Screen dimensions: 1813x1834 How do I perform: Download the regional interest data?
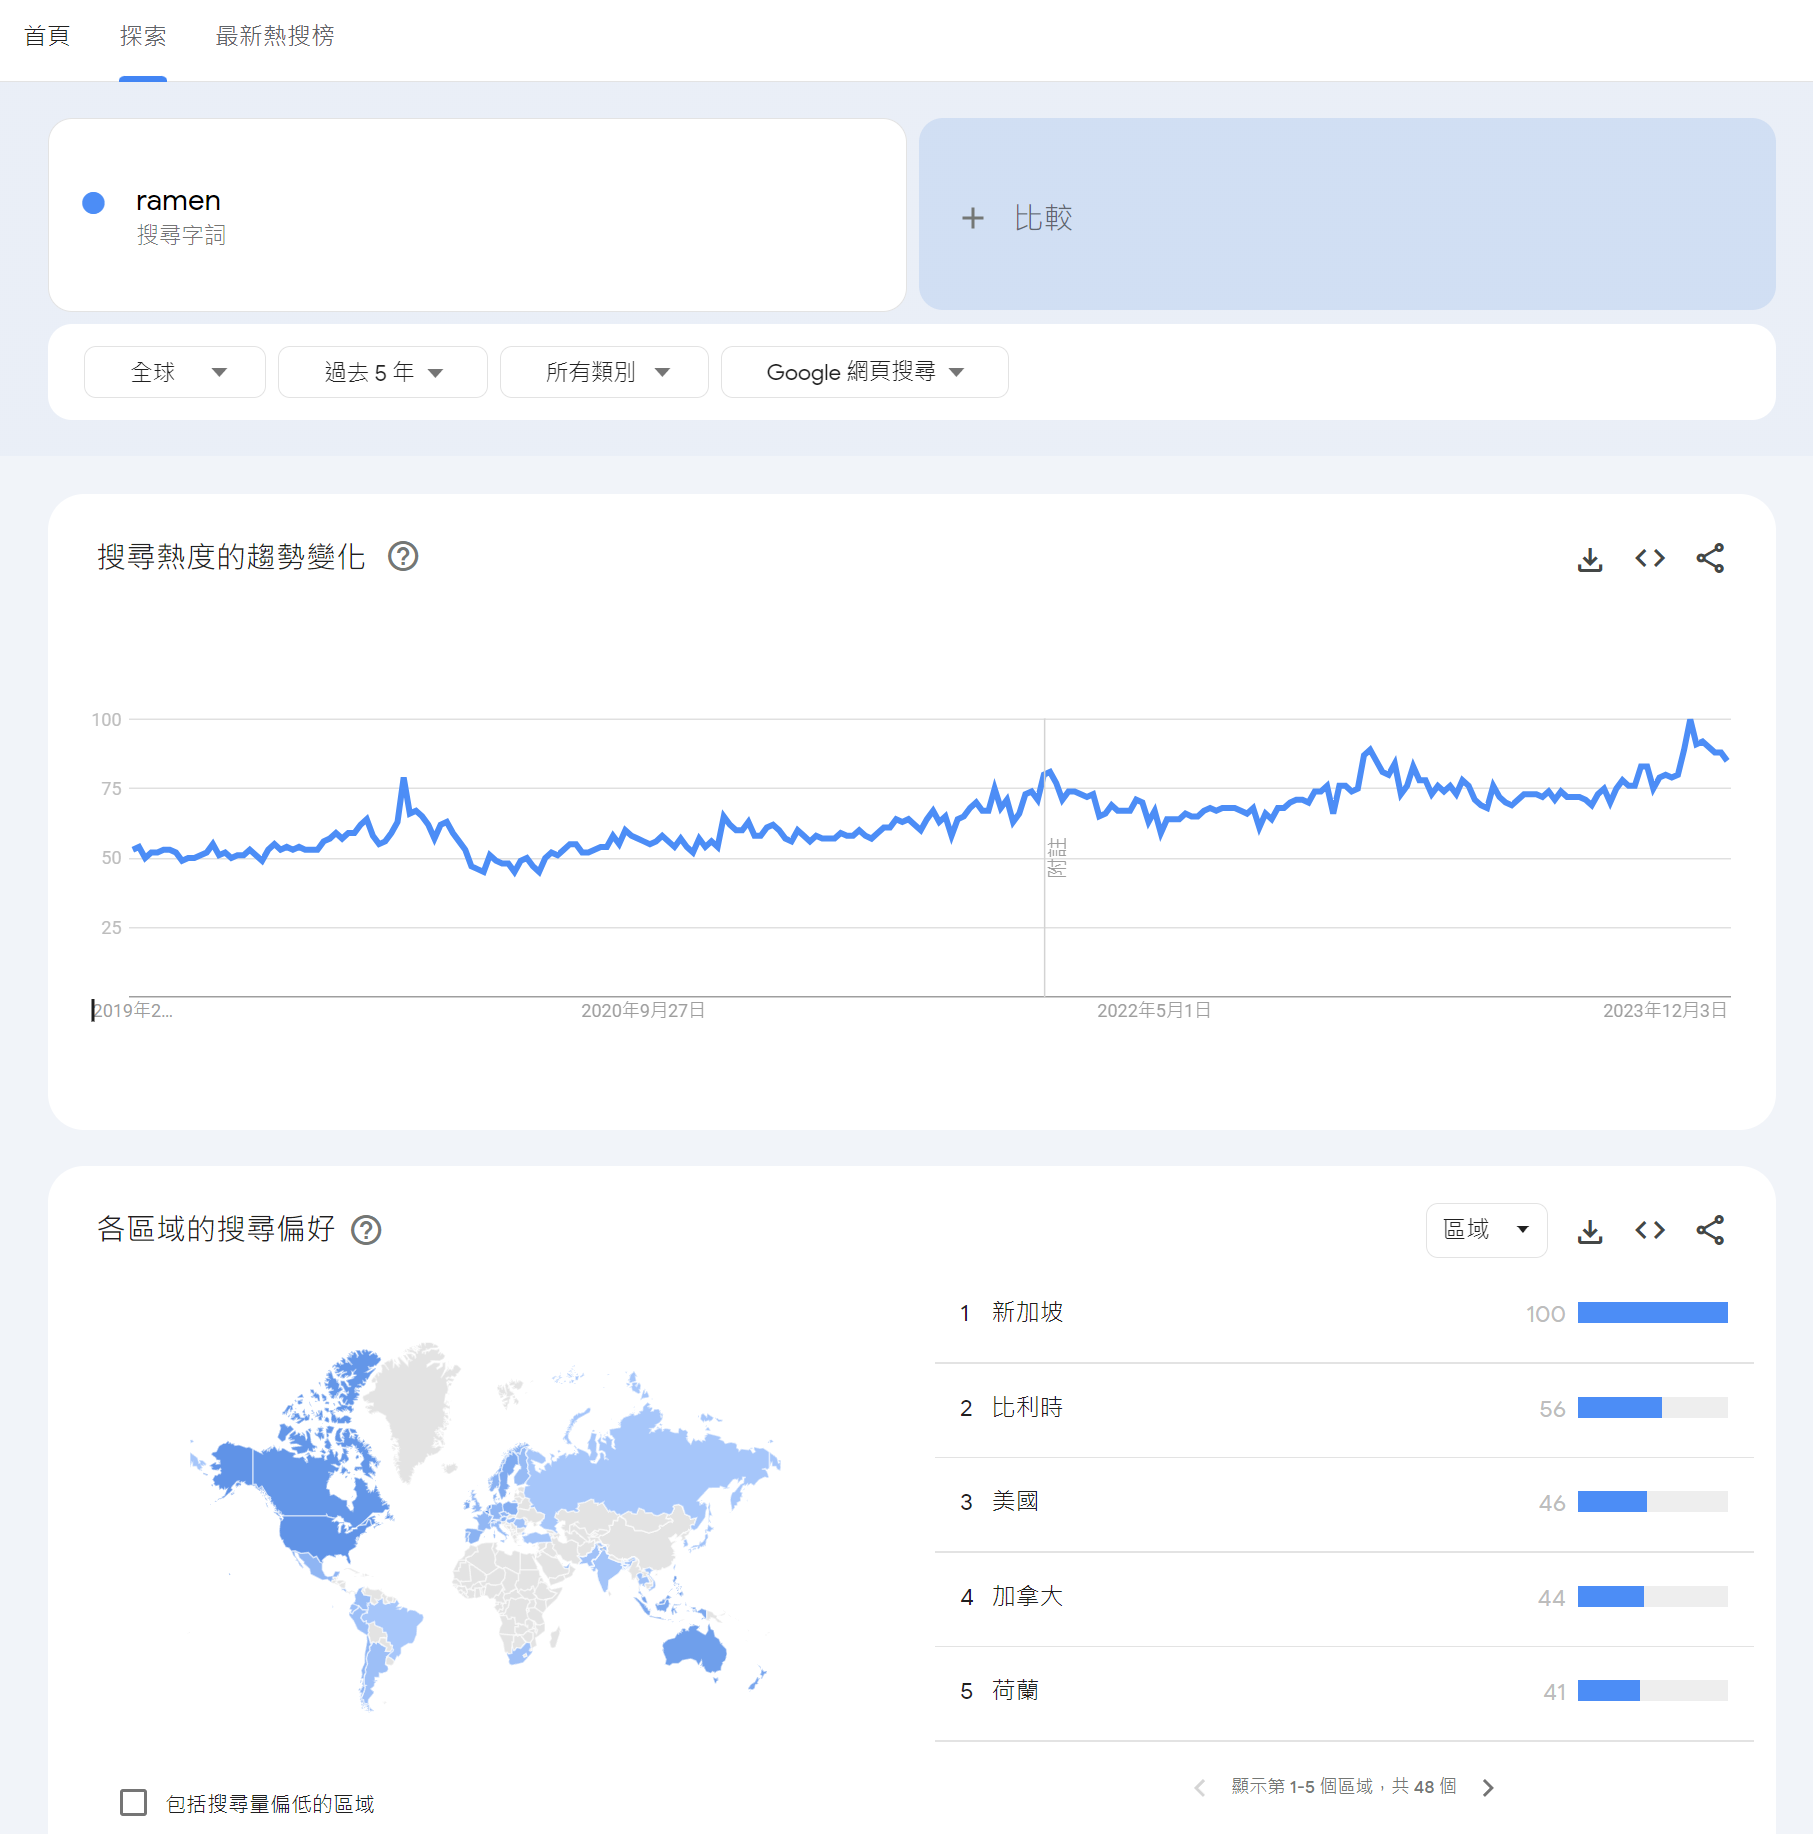pyautogui.click(x=1589, y=1231)
